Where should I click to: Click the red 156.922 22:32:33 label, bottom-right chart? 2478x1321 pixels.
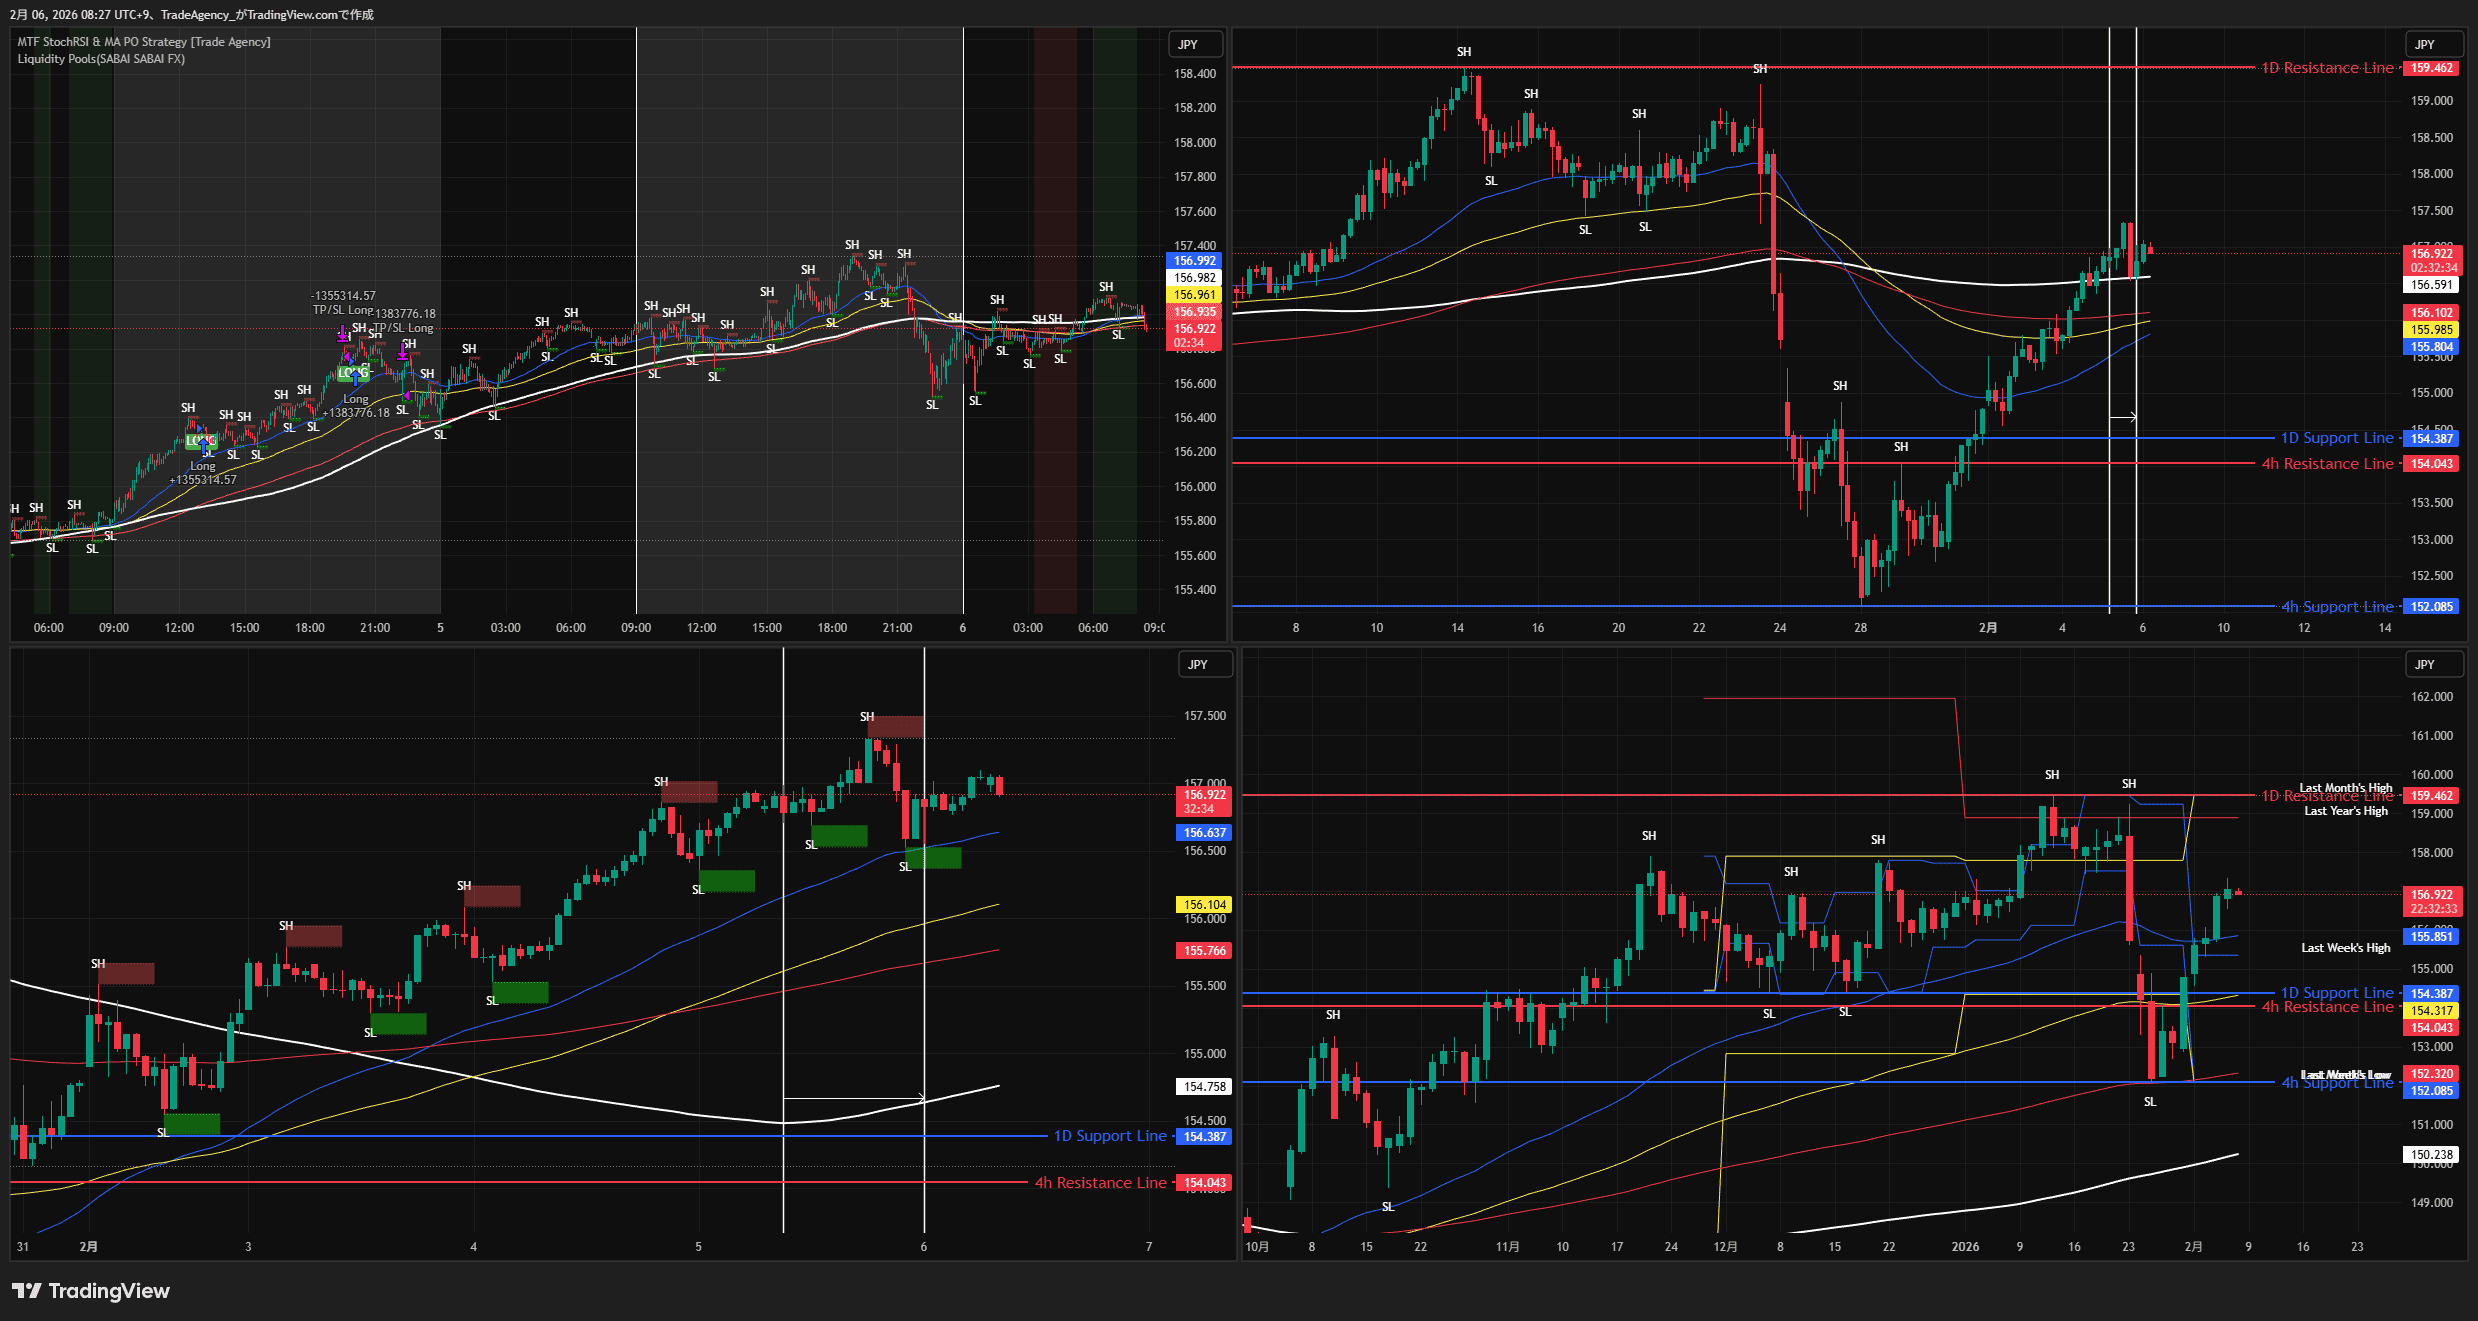point(2432,901)
